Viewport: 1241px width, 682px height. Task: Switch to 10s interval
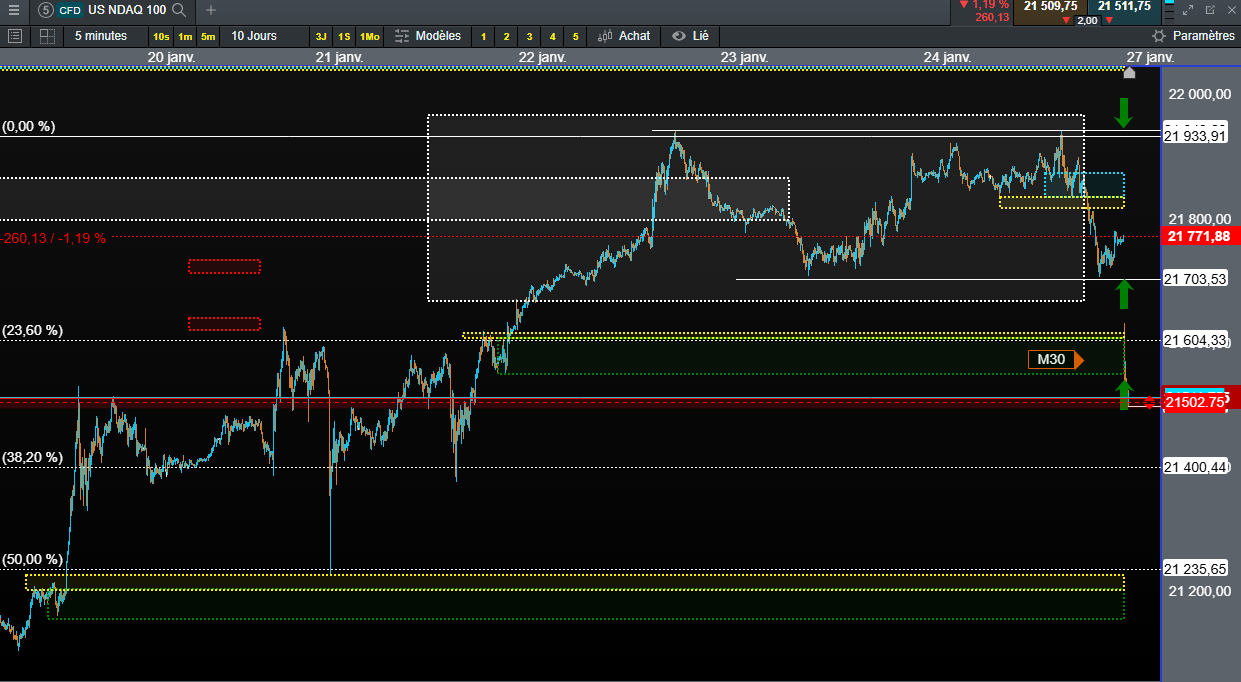(x=161, y=37)
